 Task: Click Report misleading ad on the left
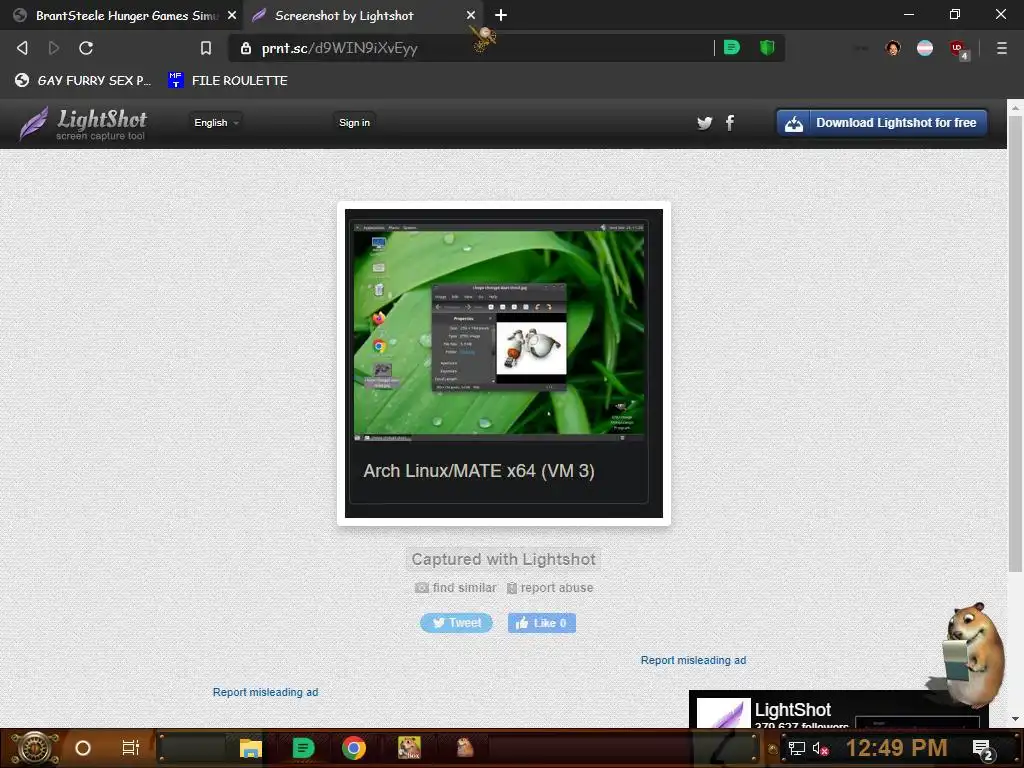pyautogui.click(x=265, y=692)
